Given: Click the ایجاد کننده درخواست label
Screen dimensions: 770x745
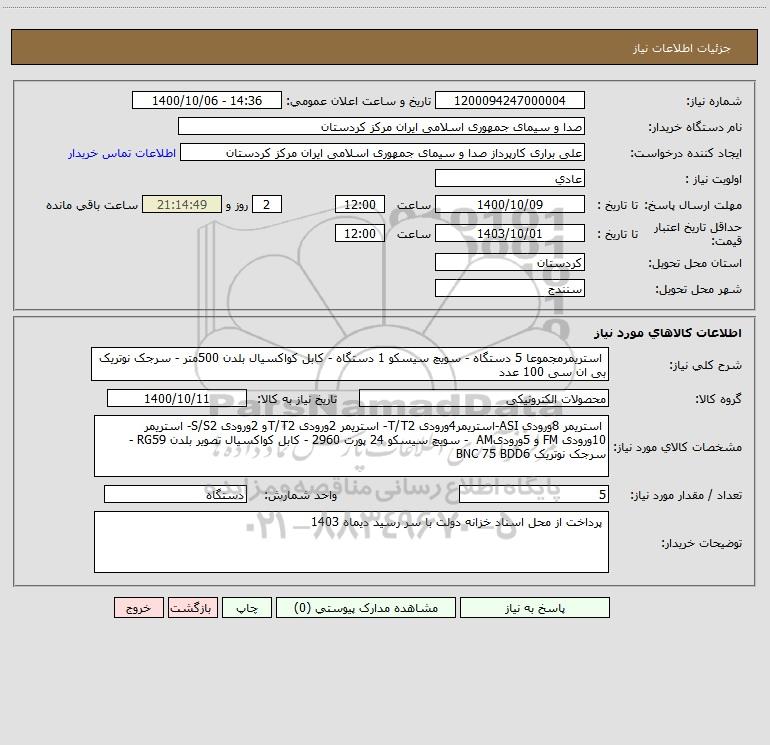Looking at the screenshot, I should pyautogui.click(x=686, y=153).
